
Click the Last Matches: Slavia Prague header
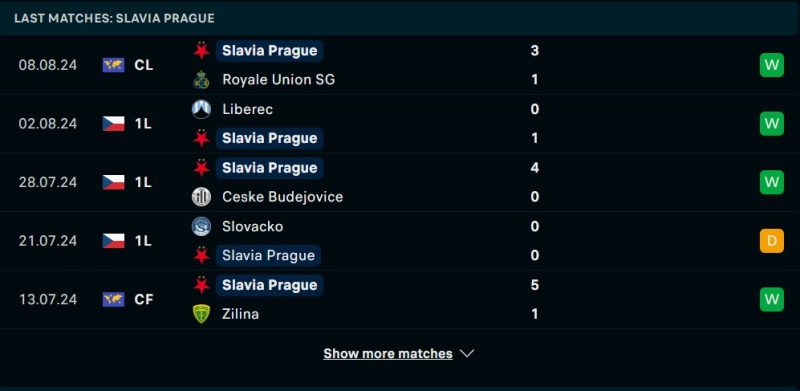[x=114, y=18]
